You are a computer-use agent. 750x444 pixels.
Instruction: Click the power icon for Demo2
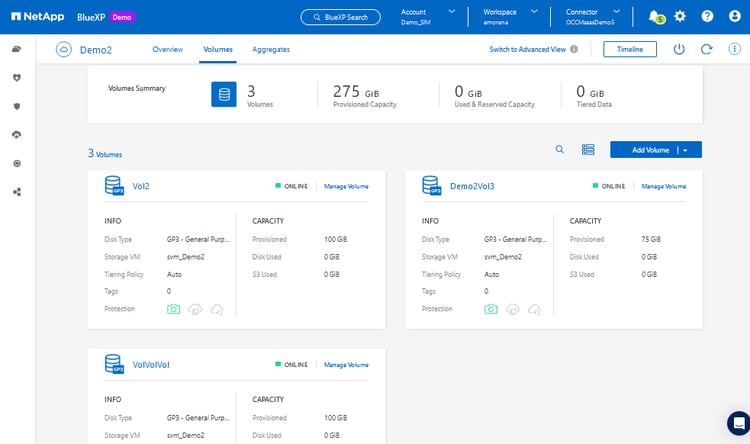click(679, 49)
